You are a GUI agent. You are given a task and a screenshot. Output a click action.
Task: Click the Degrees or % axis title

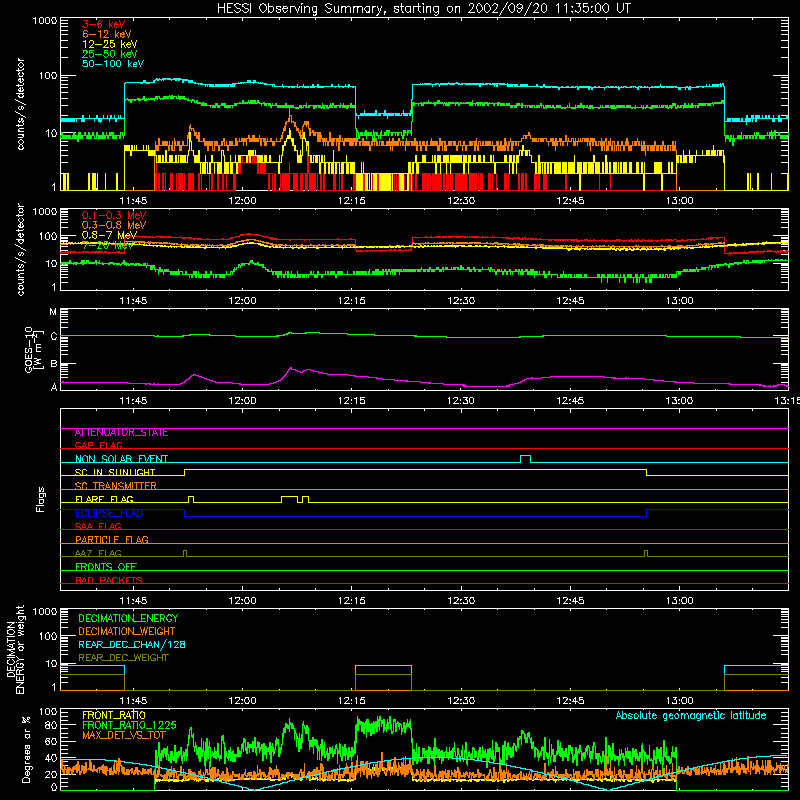coord(26,749)
